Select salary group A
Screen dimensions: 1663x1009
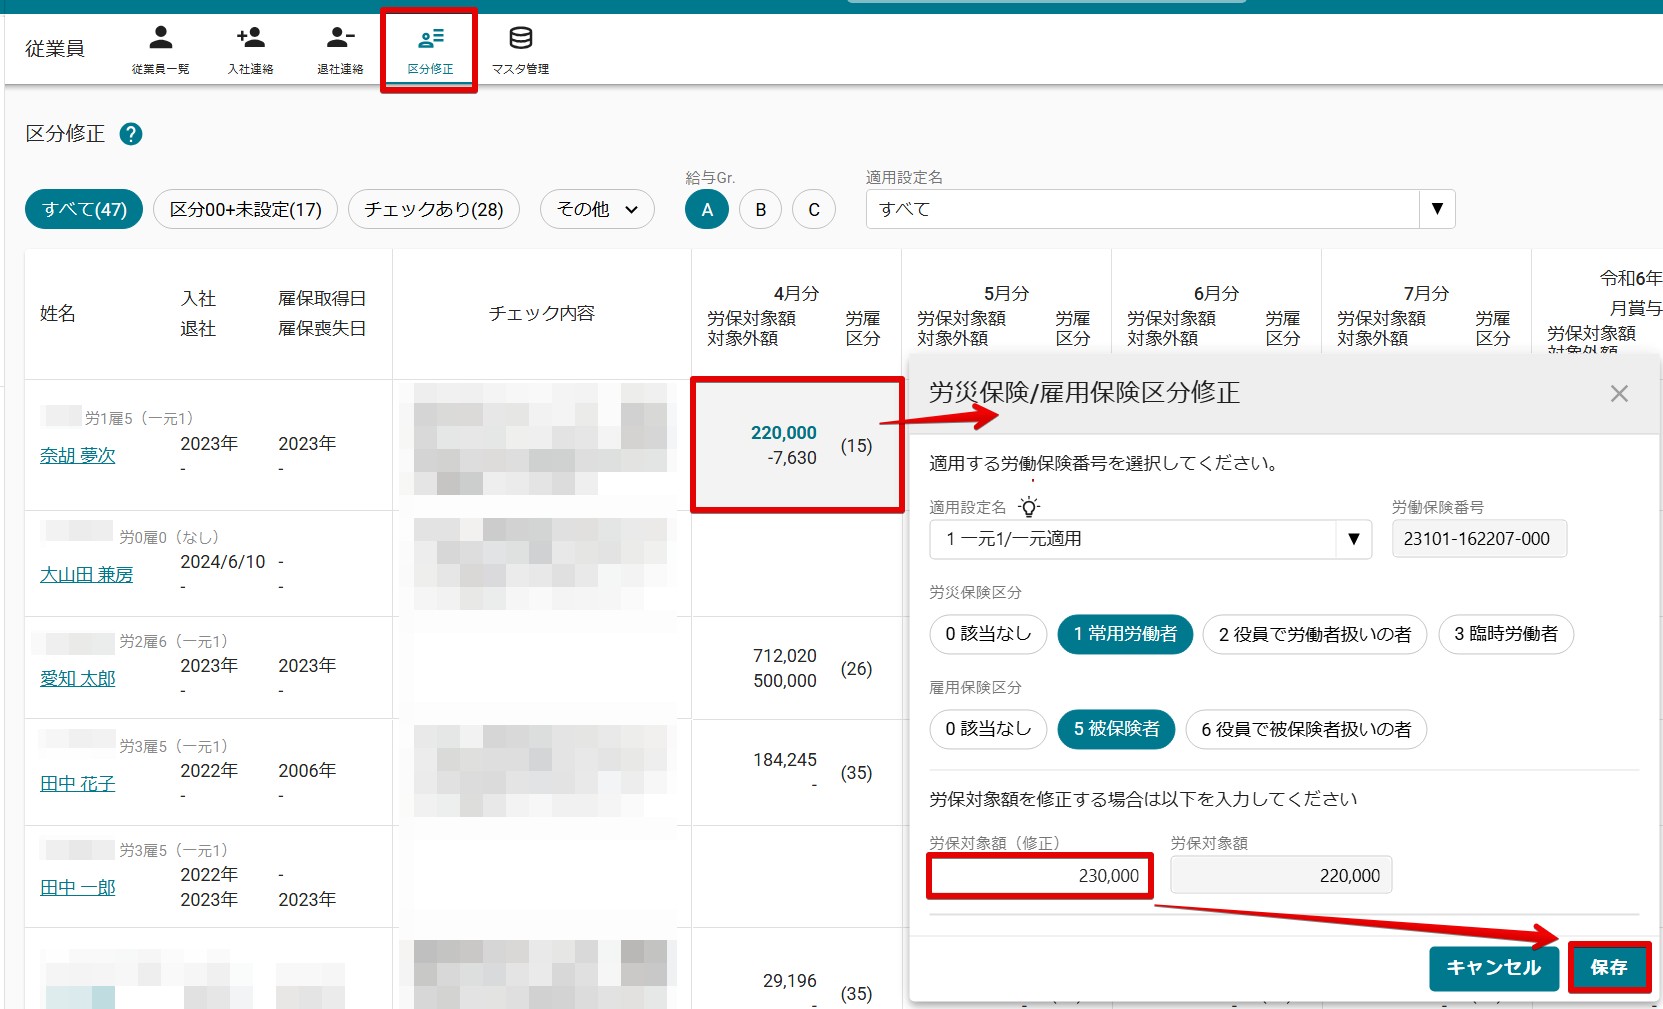pyautogui.click(x=707, y=209)
